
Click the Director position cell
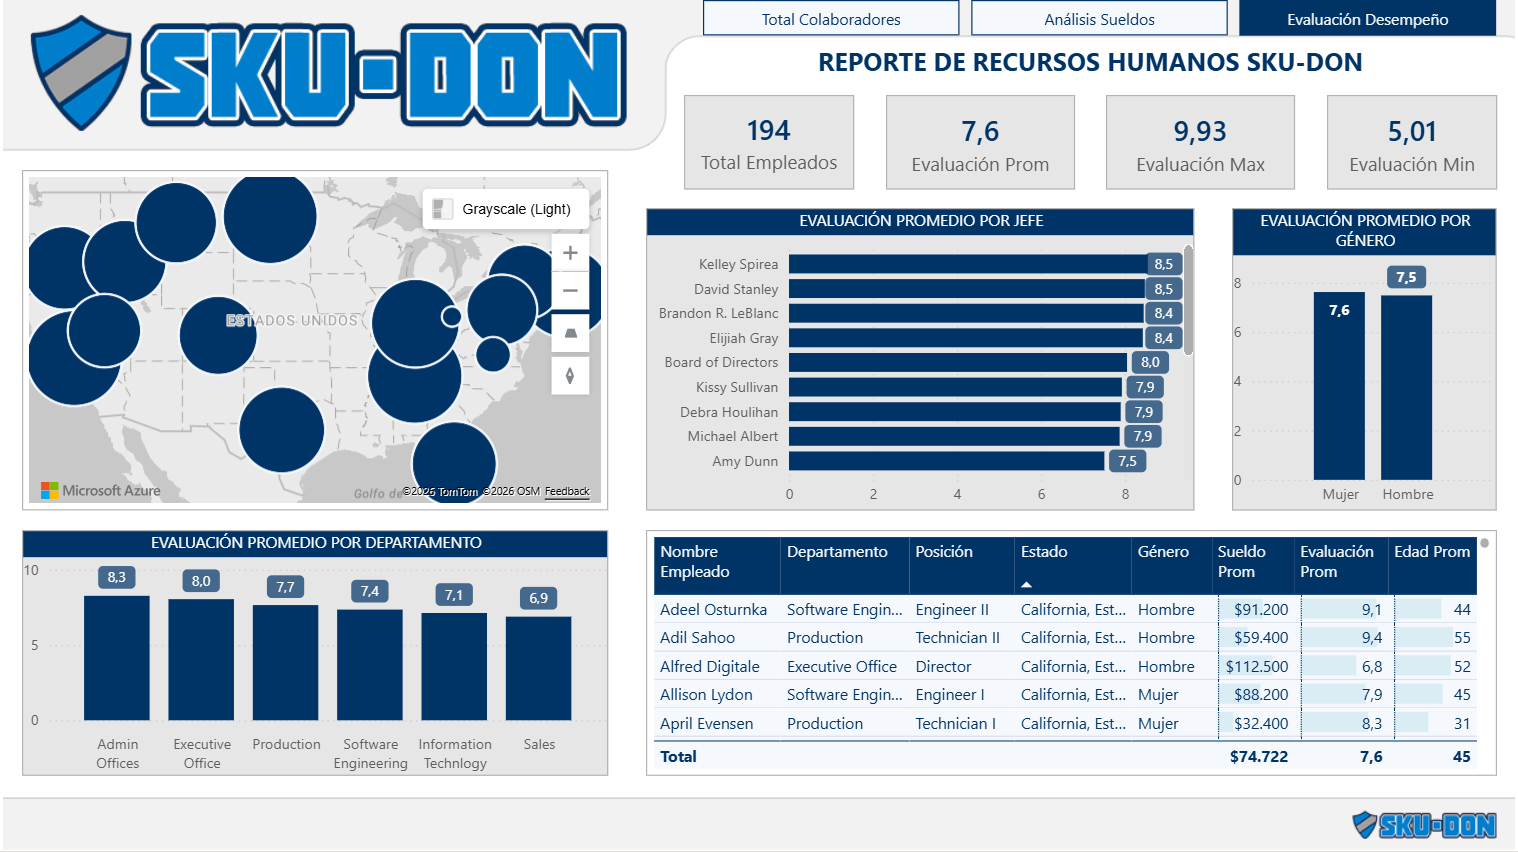click(943, 666)
